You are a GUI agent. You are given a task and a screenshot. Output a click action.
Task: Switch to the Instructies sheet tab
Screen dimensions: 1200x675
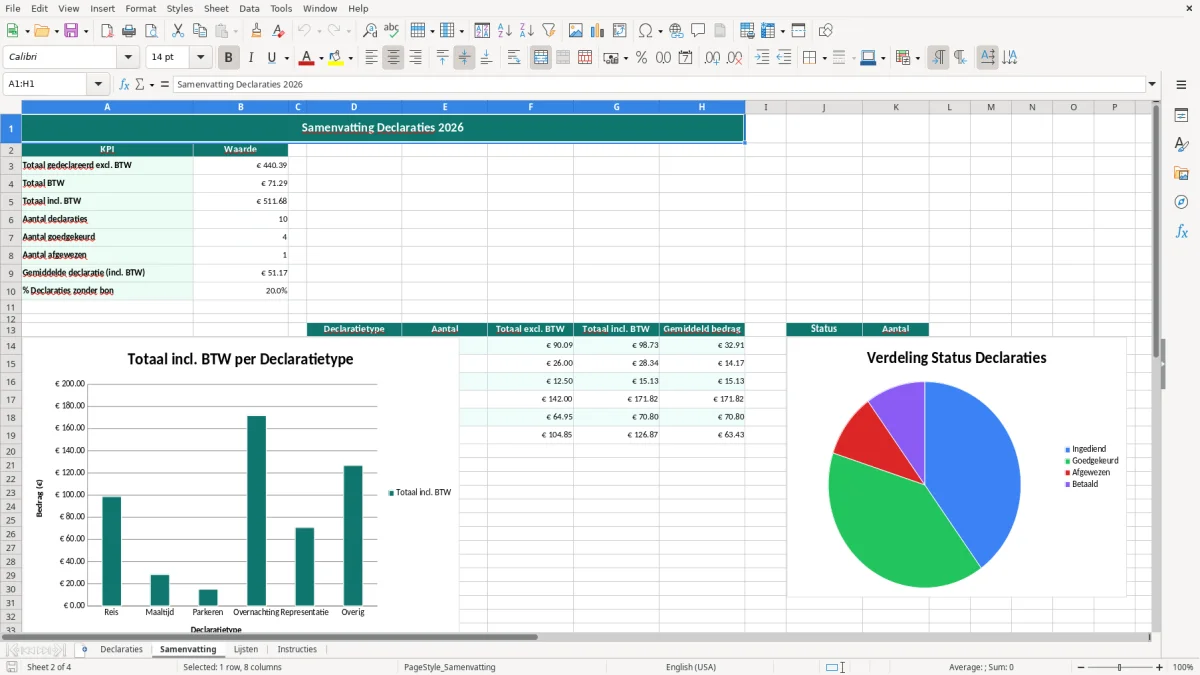(297, 649)
